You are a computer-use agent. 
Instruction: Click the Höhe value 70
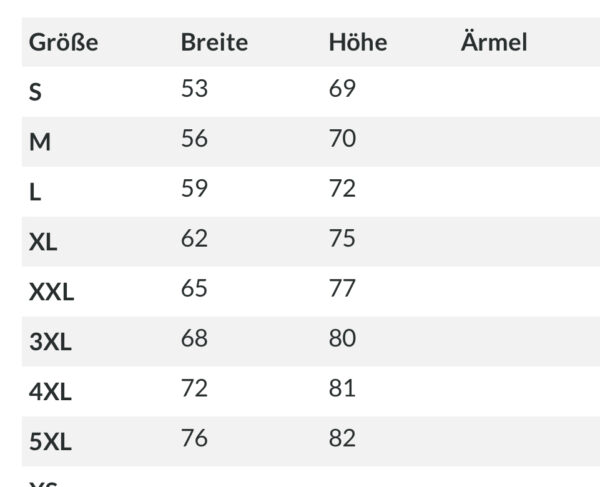[x=342, y=138]
